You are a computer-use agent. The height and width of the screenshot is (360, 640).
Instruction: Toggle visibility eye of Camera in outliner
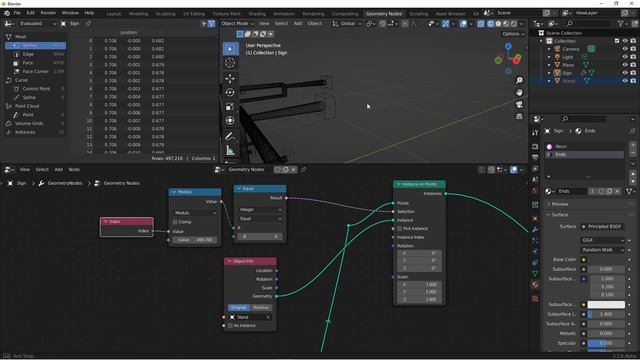[625, 49]
